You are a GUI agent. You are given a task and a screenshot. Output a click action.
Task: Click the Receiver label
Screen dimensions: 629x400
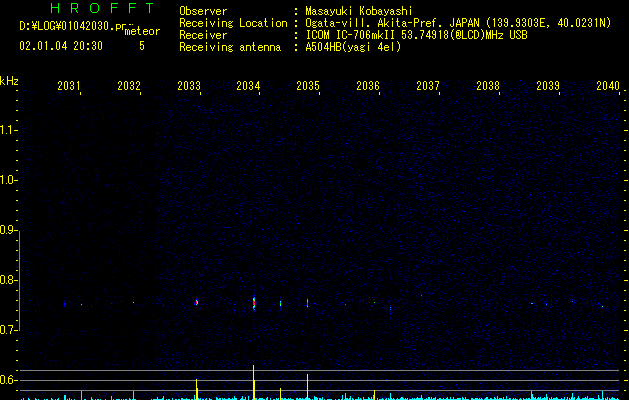coord(203,35)
